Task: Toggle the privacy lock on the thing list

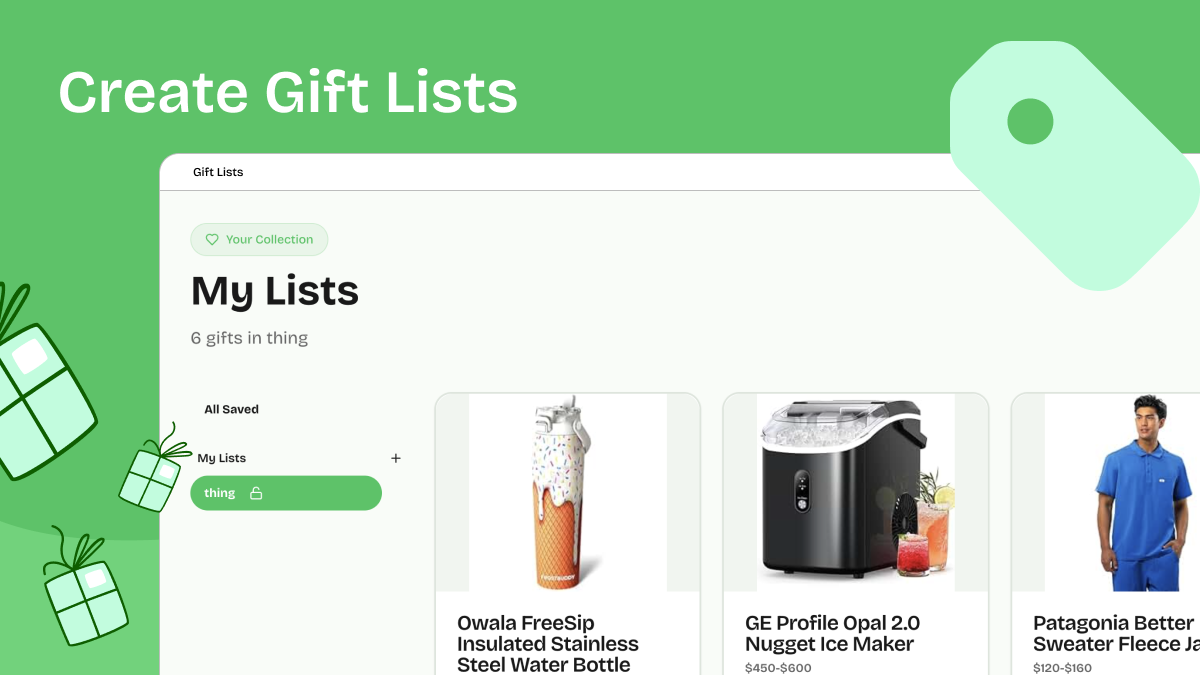Action: (x=256, y=492)
